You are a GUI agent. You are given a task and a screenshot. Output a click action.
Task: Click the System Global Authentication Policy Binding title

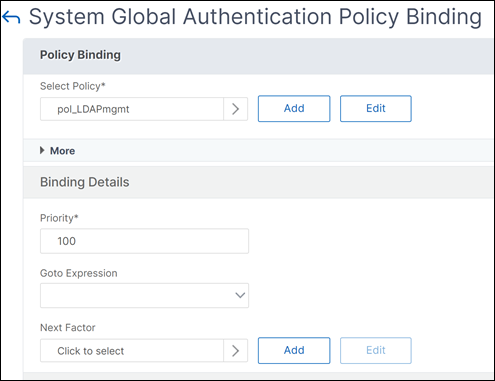tap(255, 17)
